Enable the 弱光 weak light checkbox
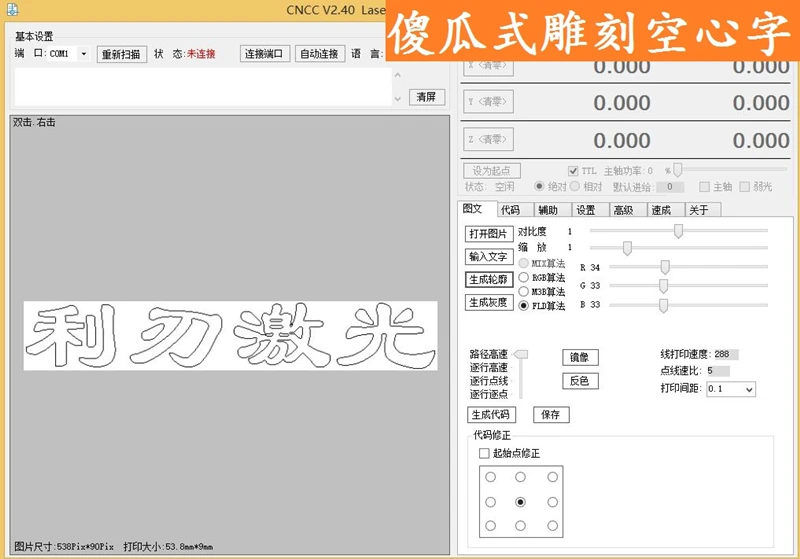The width and height of the screenshot is (800, 559). (744, 187)
